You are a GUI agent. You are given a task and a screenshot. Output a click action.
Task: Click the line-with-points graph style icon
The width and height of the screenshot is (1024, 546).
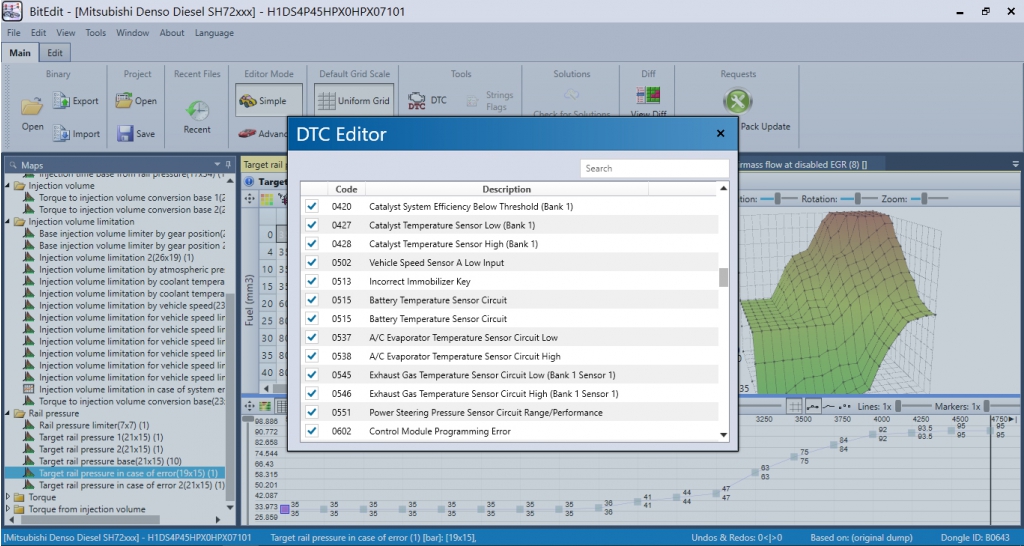[813, 406]
